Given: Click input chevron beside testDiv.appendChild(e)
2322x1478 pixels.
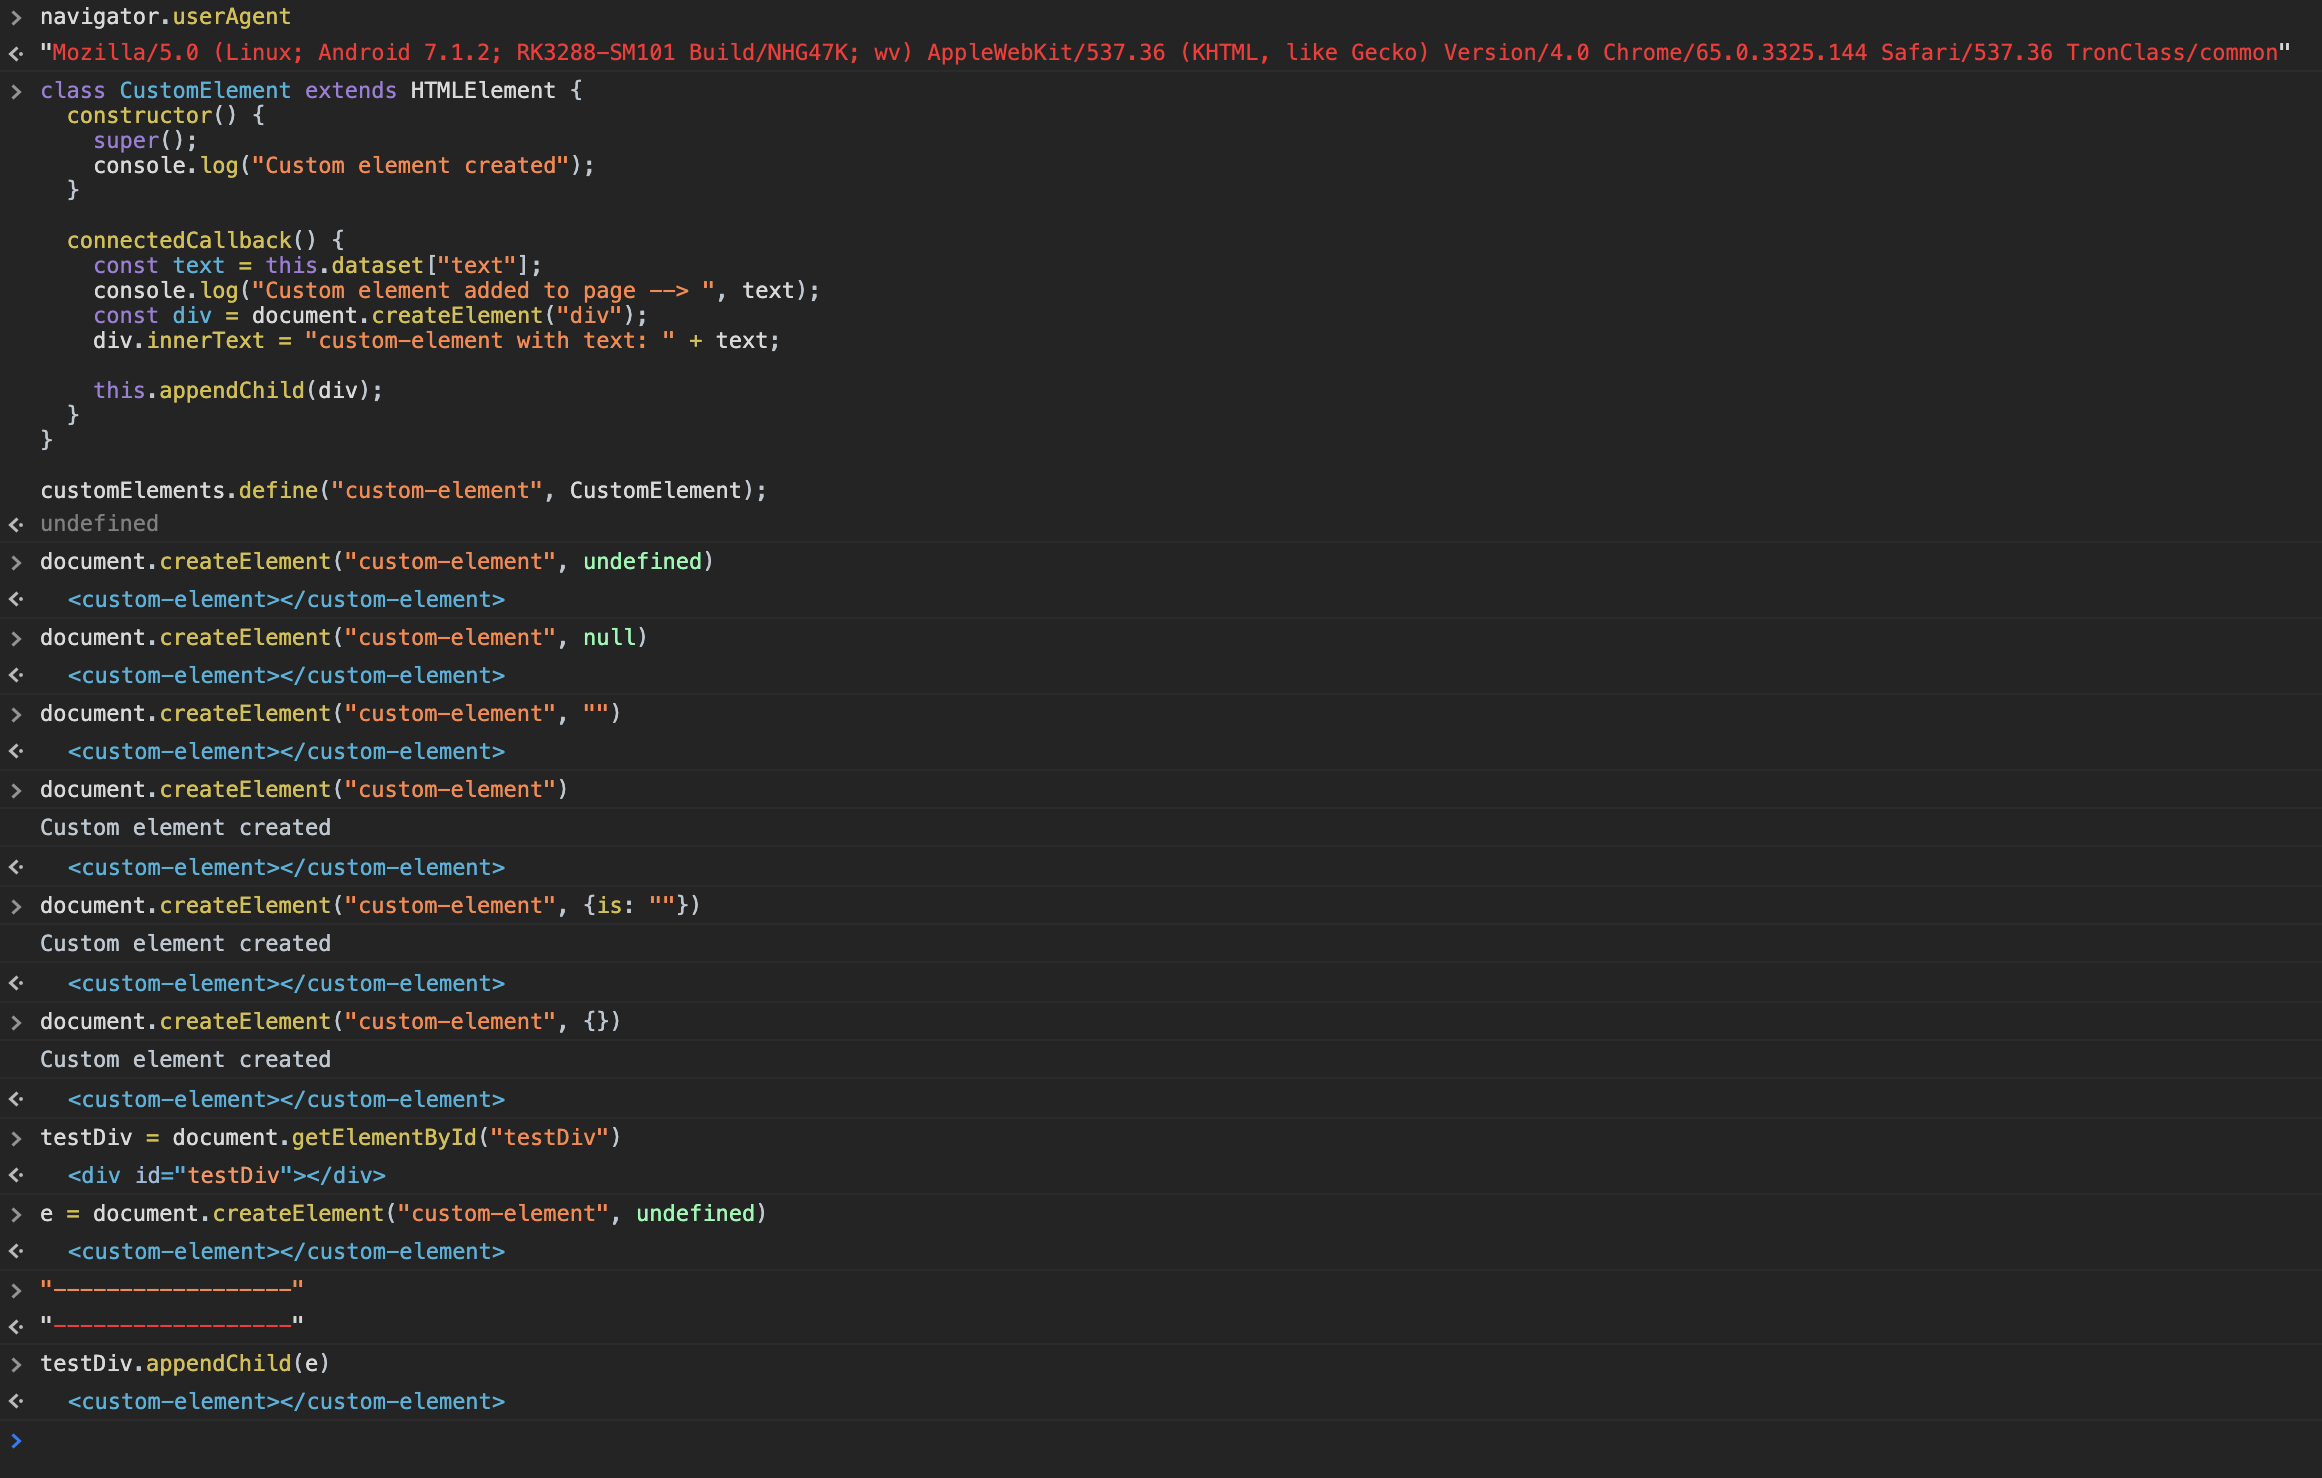Looking at the screenshot, I should [16, 1364].
